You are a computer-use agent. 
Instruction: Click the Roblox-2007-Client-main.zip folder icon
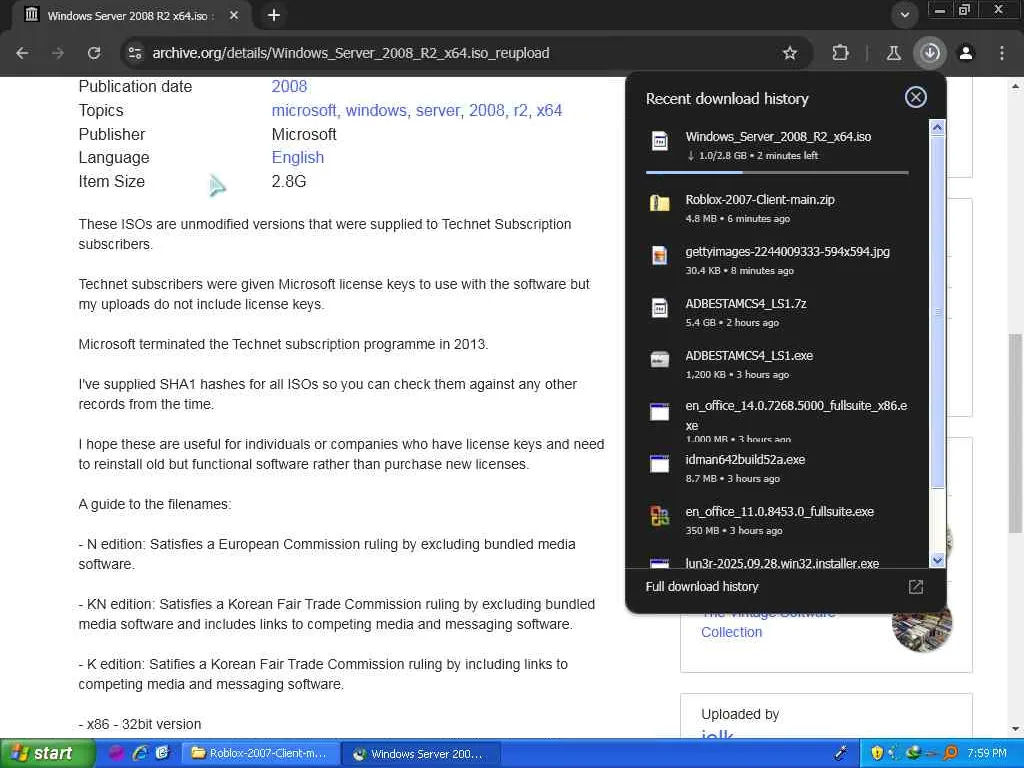(x=660, y=203)
